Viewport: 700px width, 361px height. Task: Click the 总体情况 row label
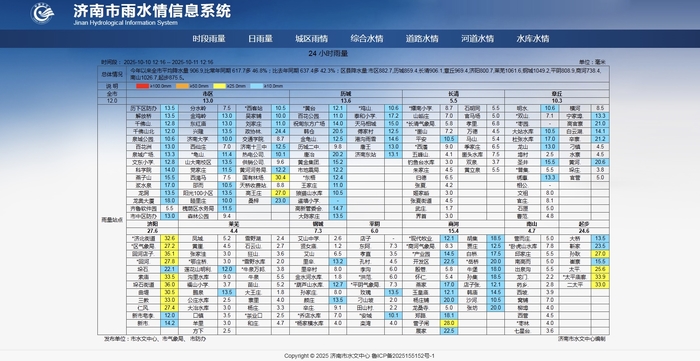(x=112, y=74)
